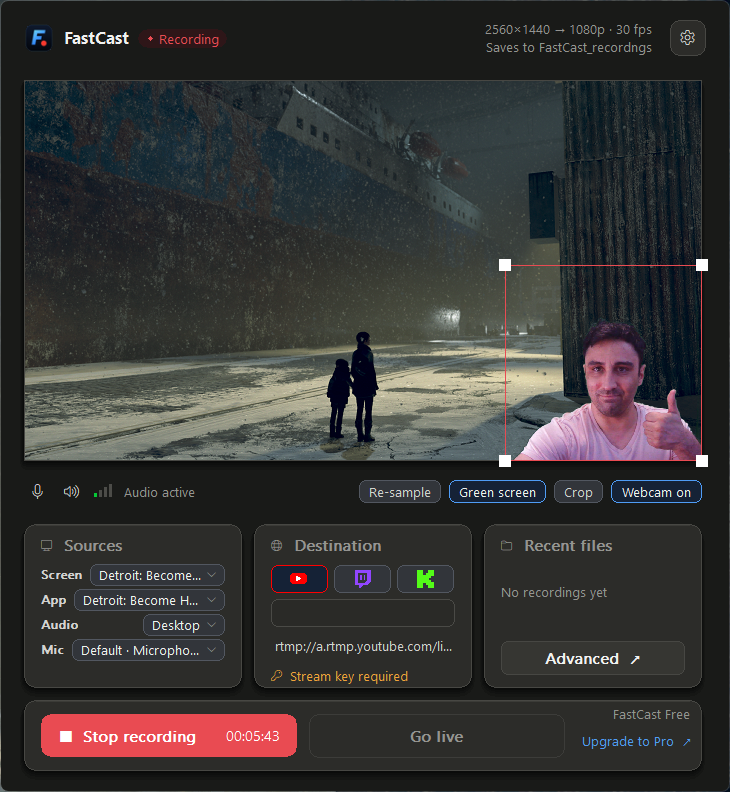Select the webcam overlay in the preview
730x792 pixels.
[x=603, y=363]
